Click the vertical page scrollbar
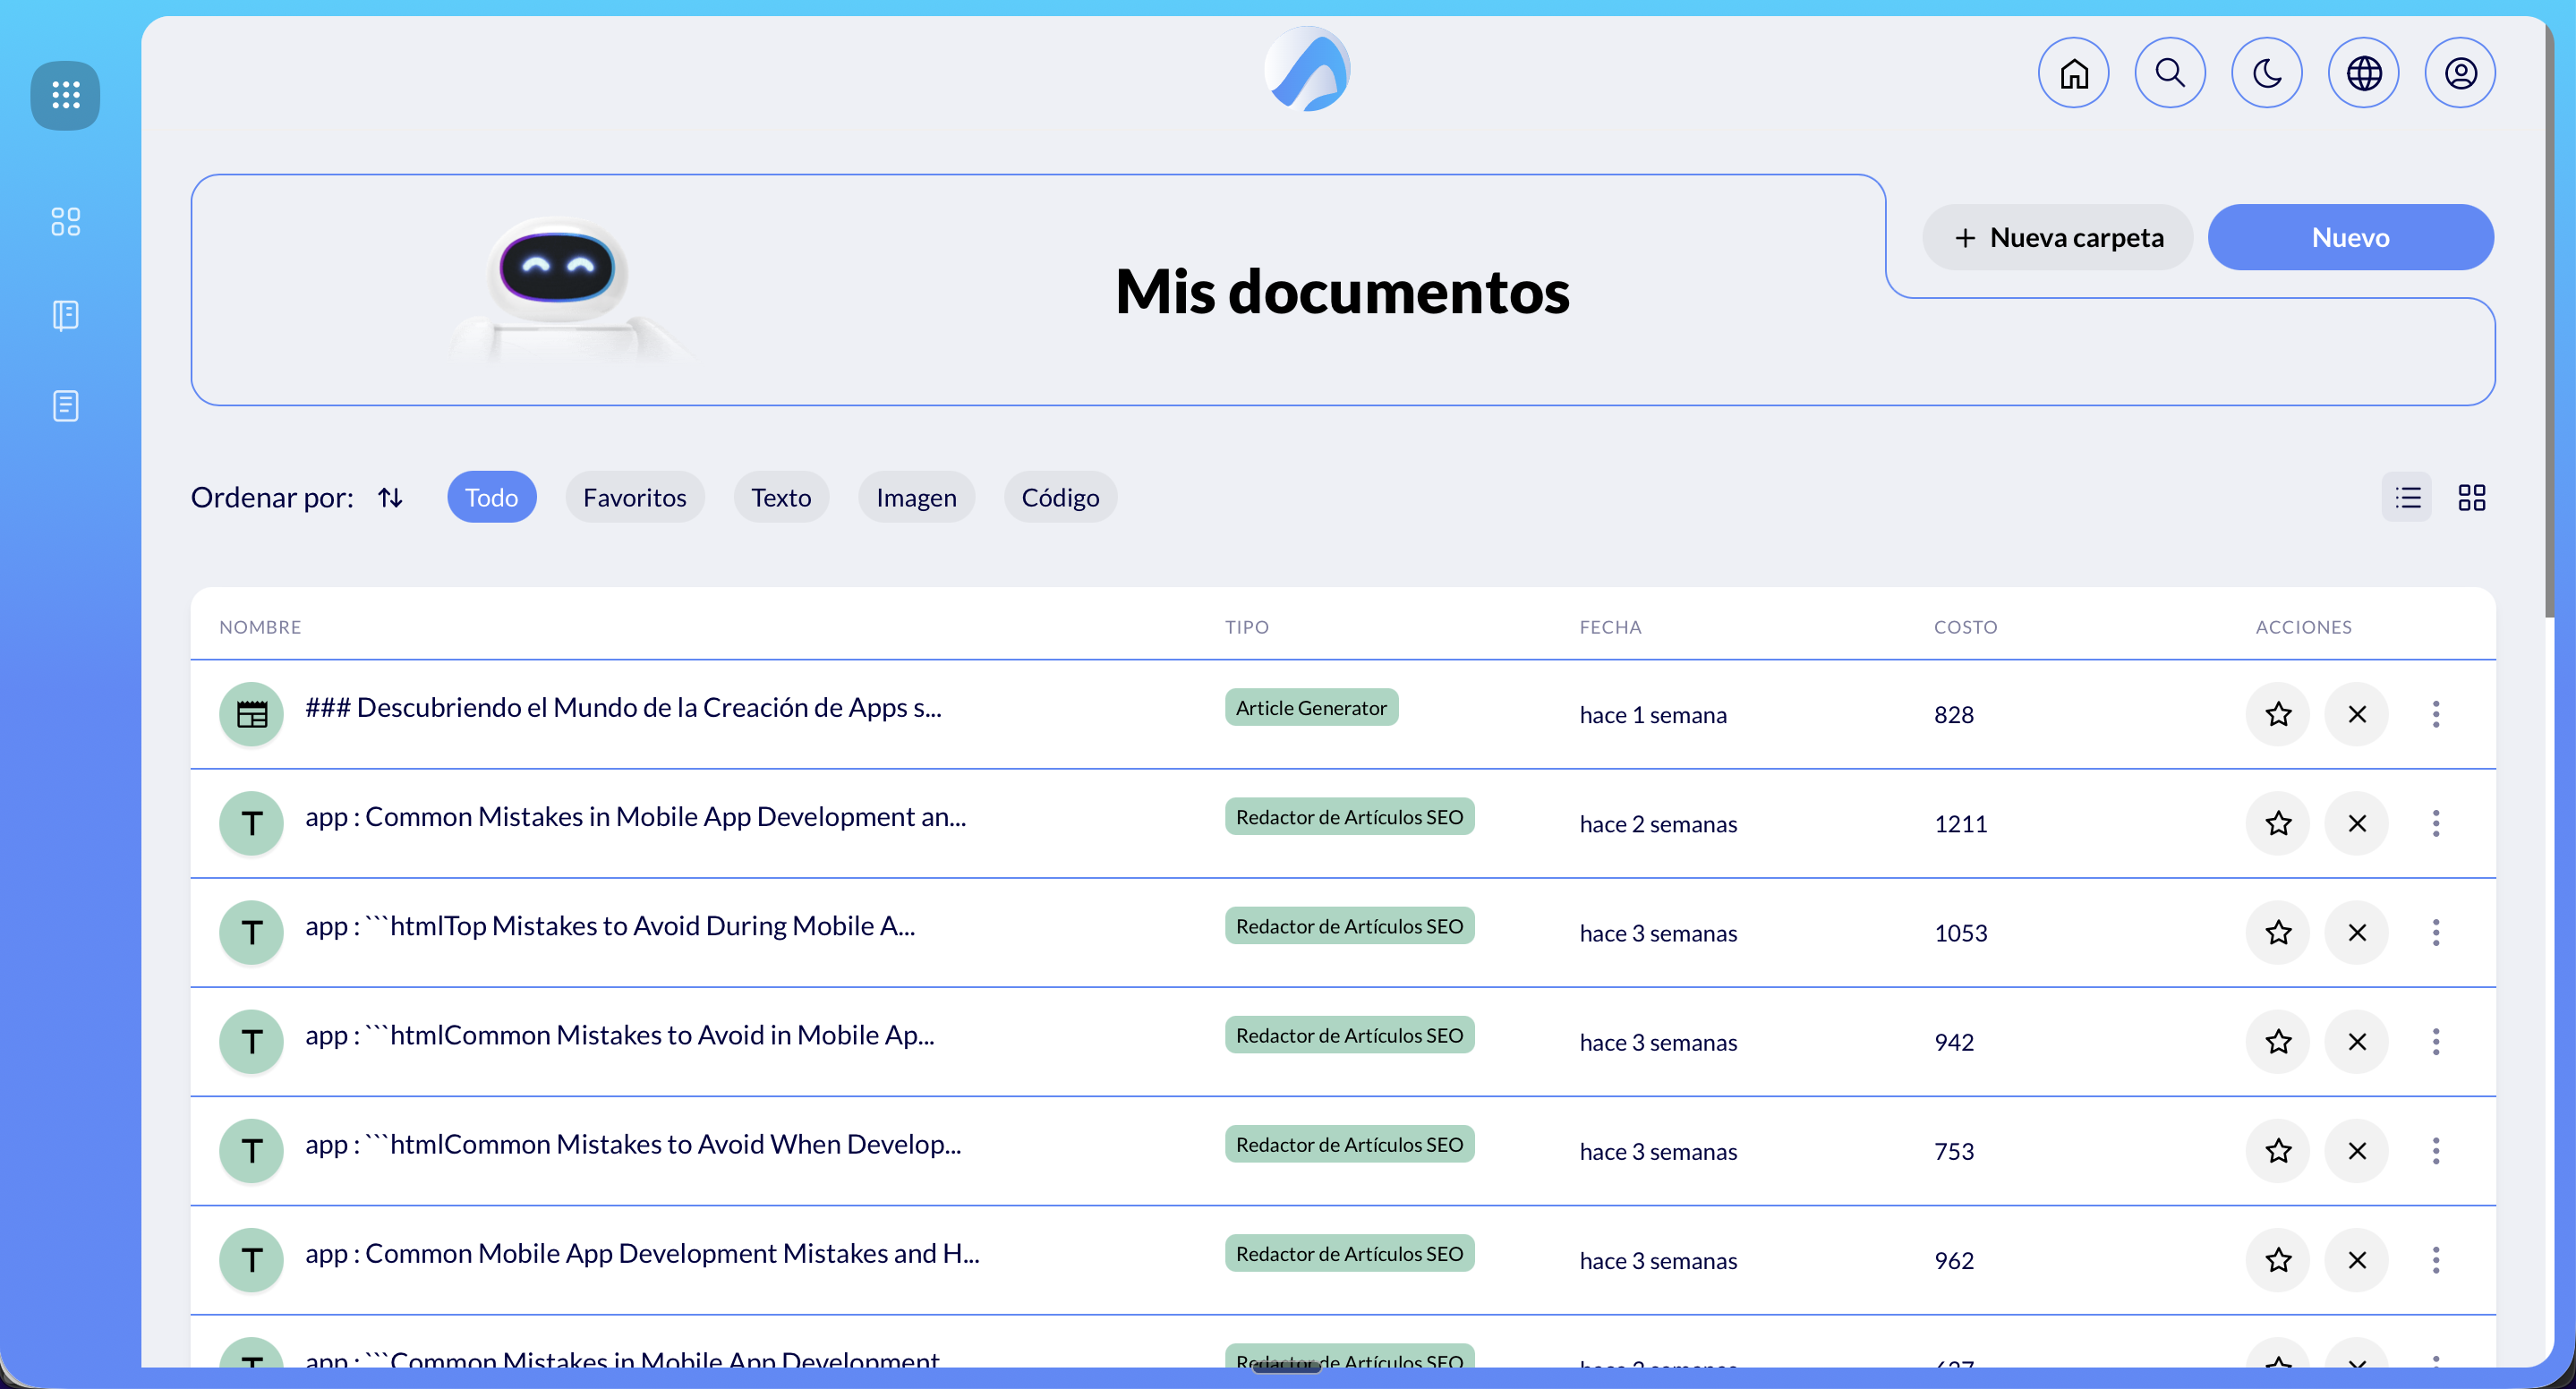 [x=2551, y=320]
